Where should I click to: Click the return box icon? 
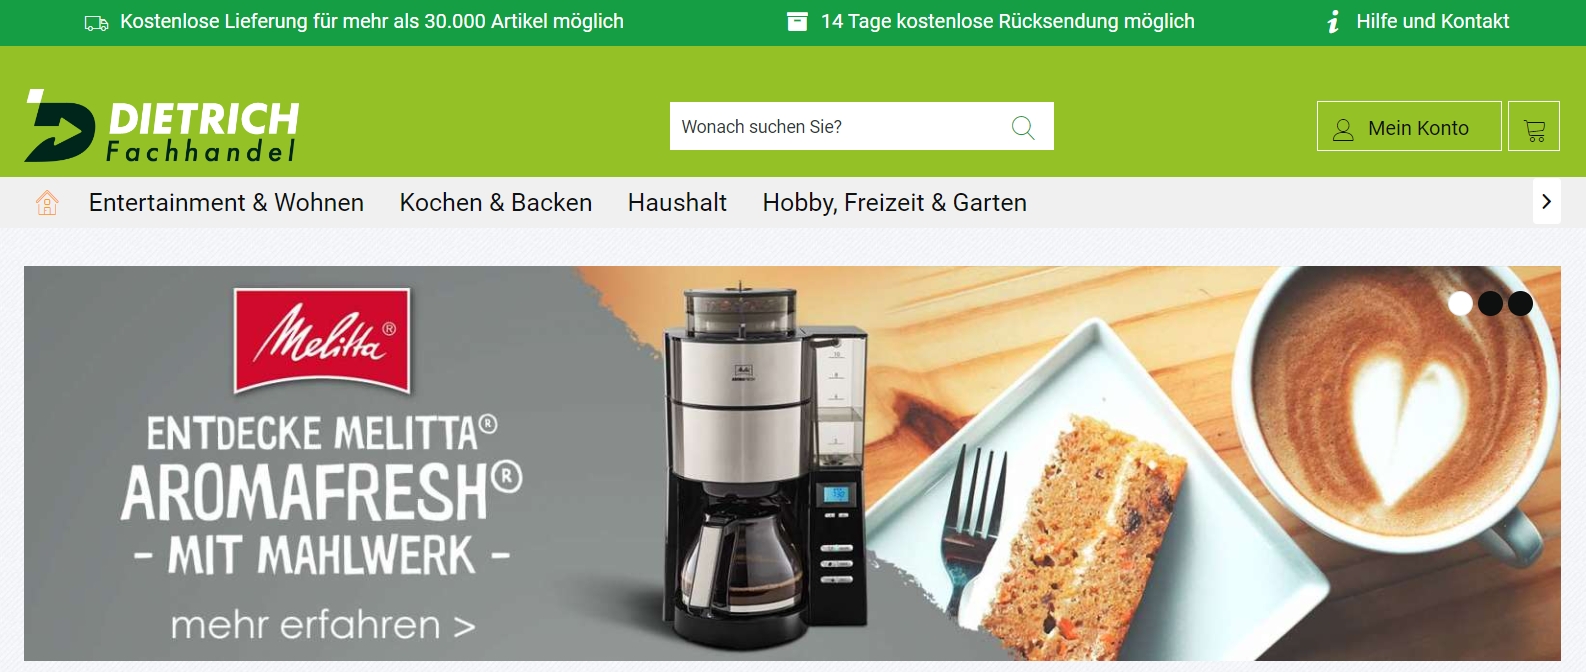pos(797,21)
